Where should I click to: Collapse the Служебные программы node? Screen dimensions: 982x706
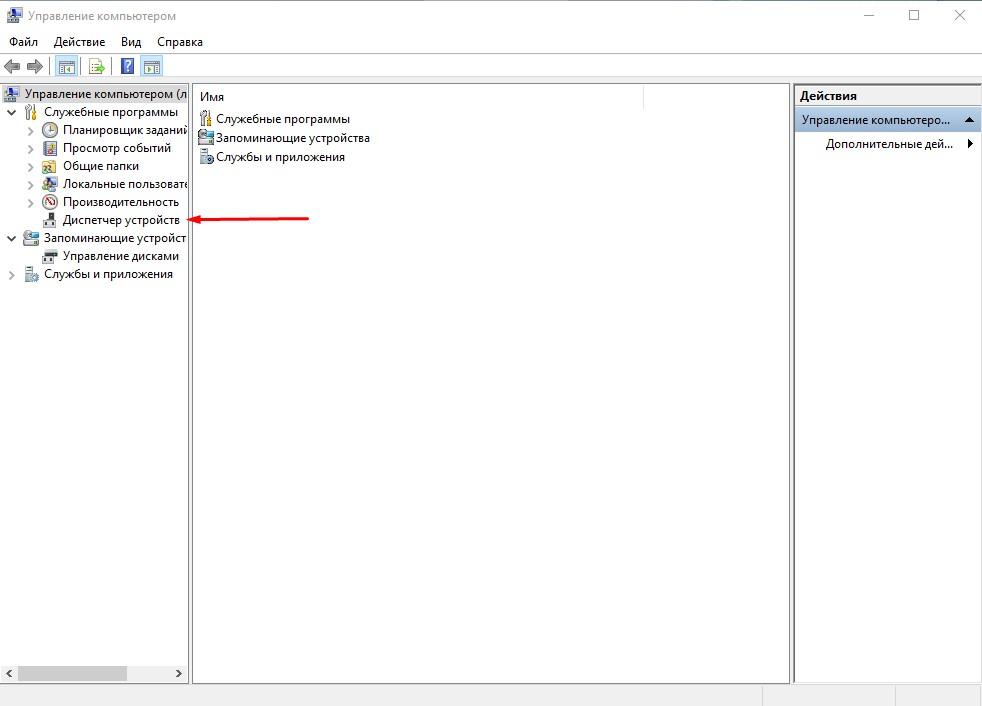pyautogui.click(x=11, y=113)
